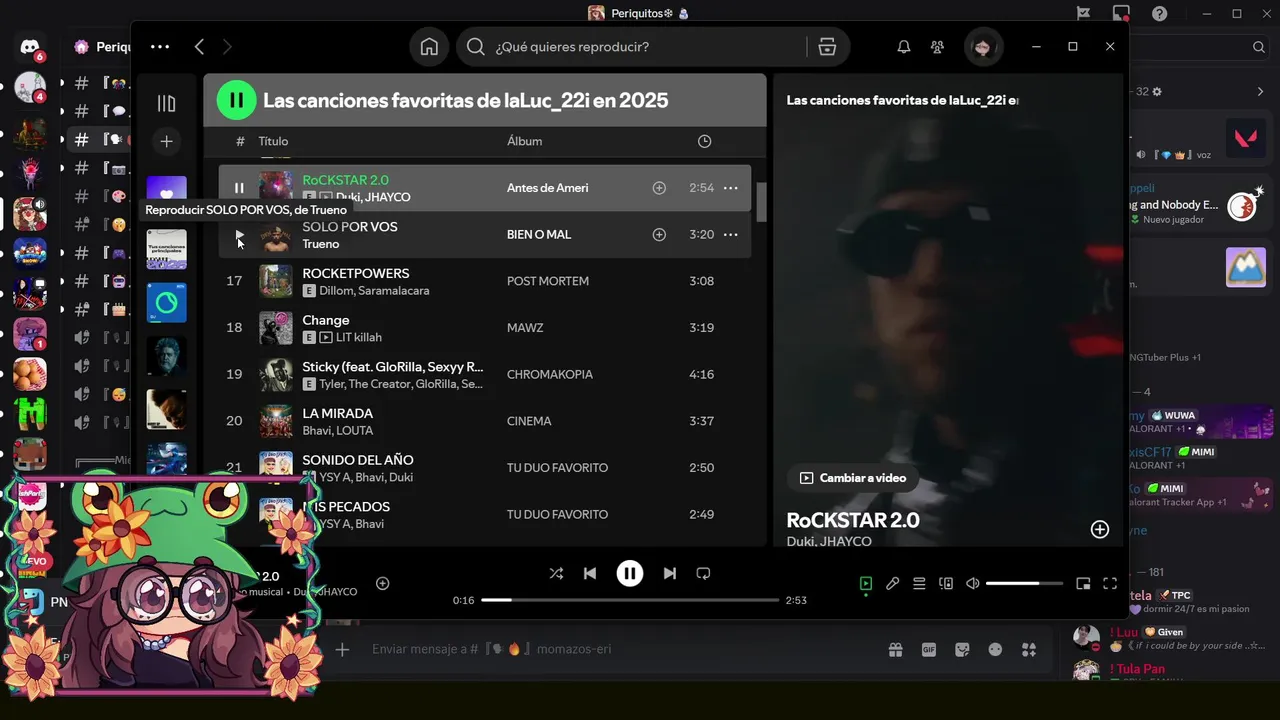Open Browse icon beside the search field
The width and height of the screenshot is (1280, 720).
(827, 47)
